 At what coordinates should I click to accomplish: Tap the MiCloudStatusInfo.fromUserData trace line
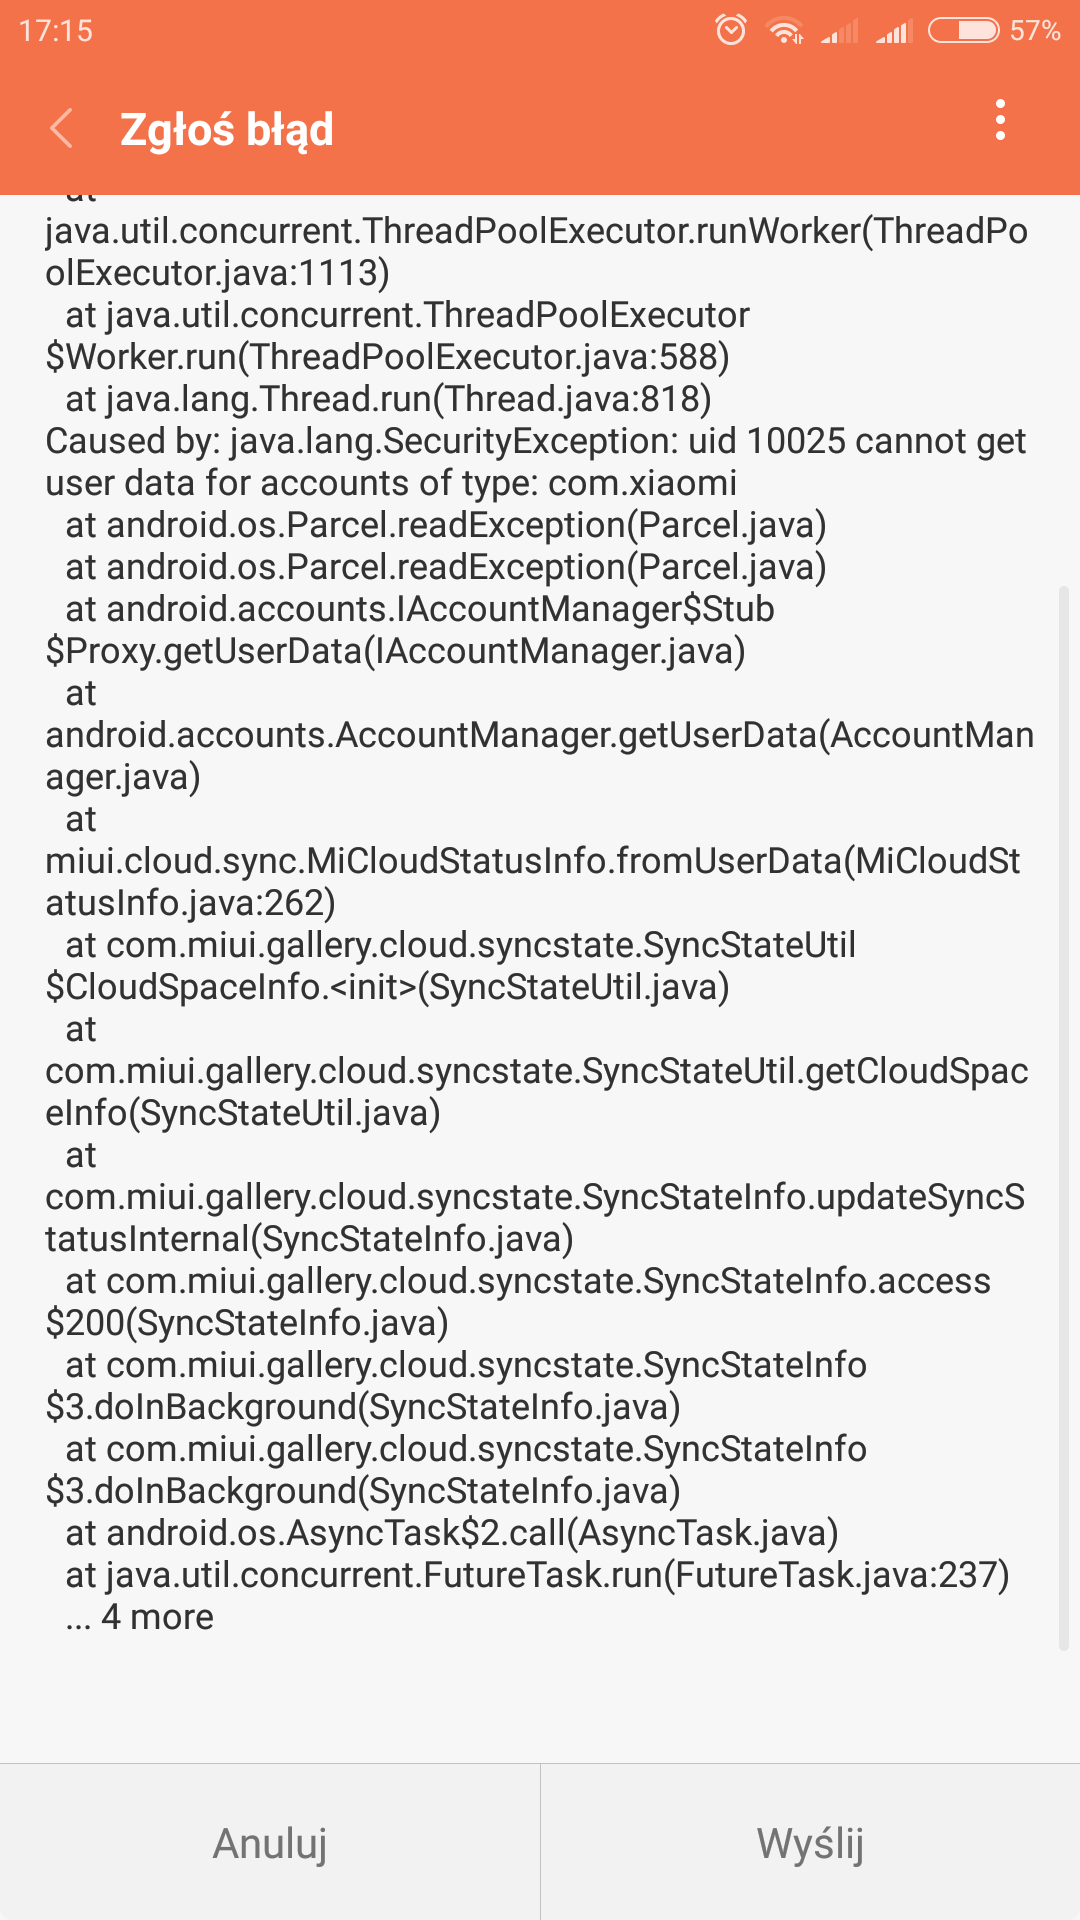pyautogui.click(x=532, y=861)
